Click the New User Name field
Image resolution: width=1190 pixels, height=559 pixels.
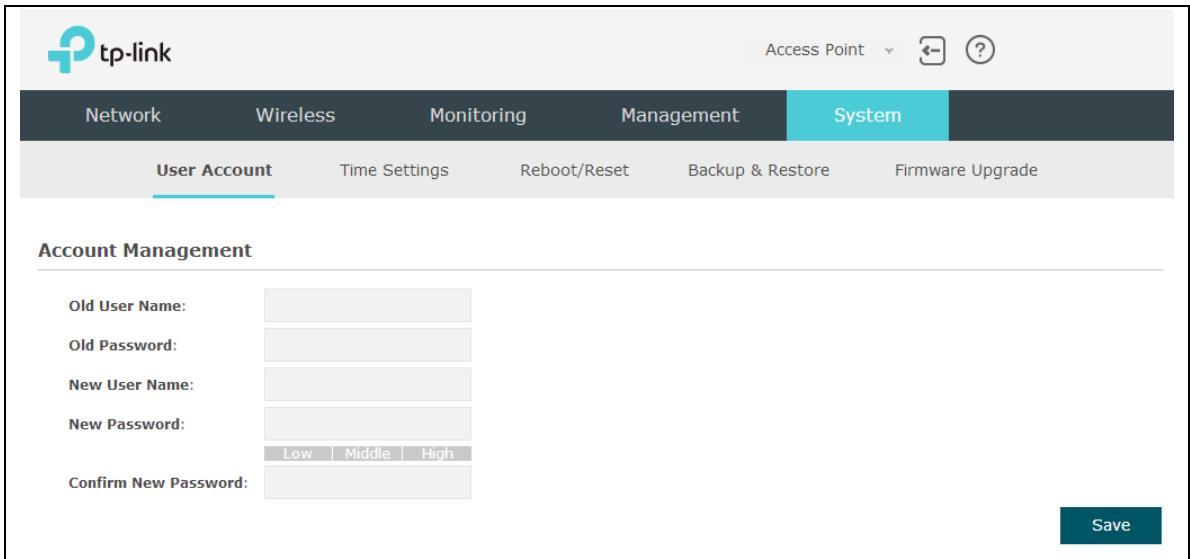click(367, 385)
